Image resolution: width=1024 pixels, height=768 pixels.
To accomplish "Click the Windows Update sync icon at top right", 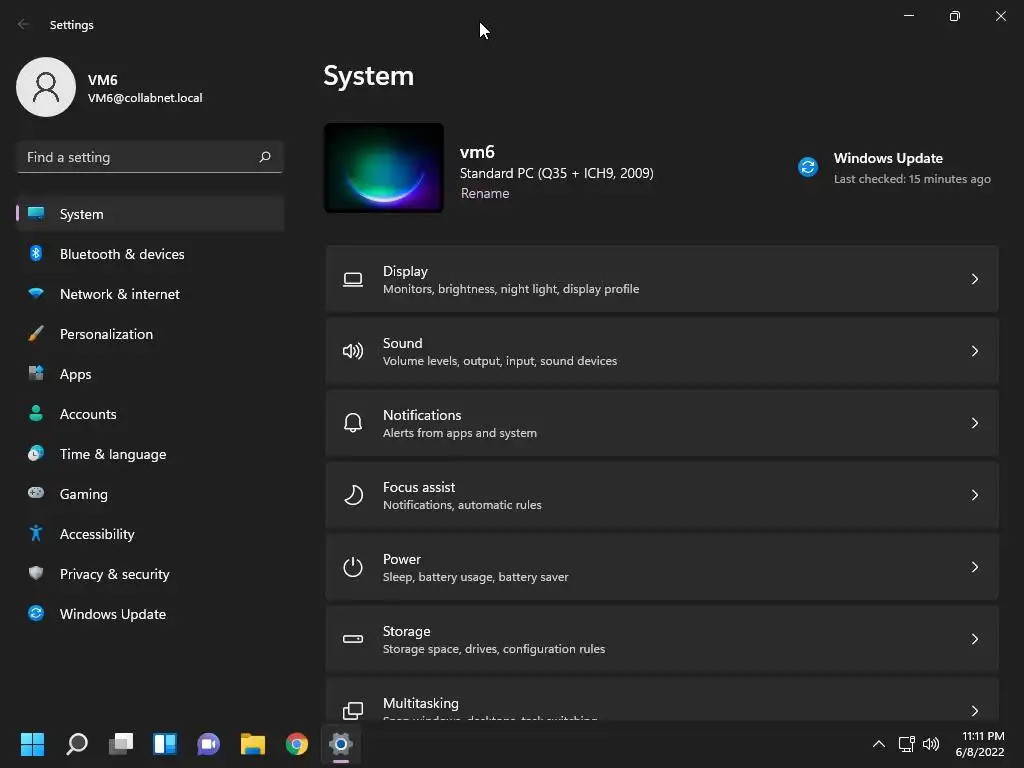I will coord(808,167).
